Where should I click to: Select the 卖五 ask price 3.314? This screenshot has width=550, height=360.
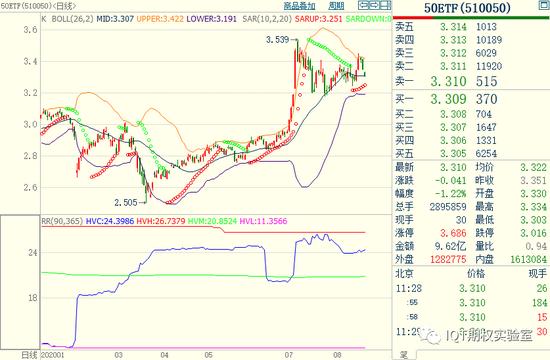click(453, 27)
